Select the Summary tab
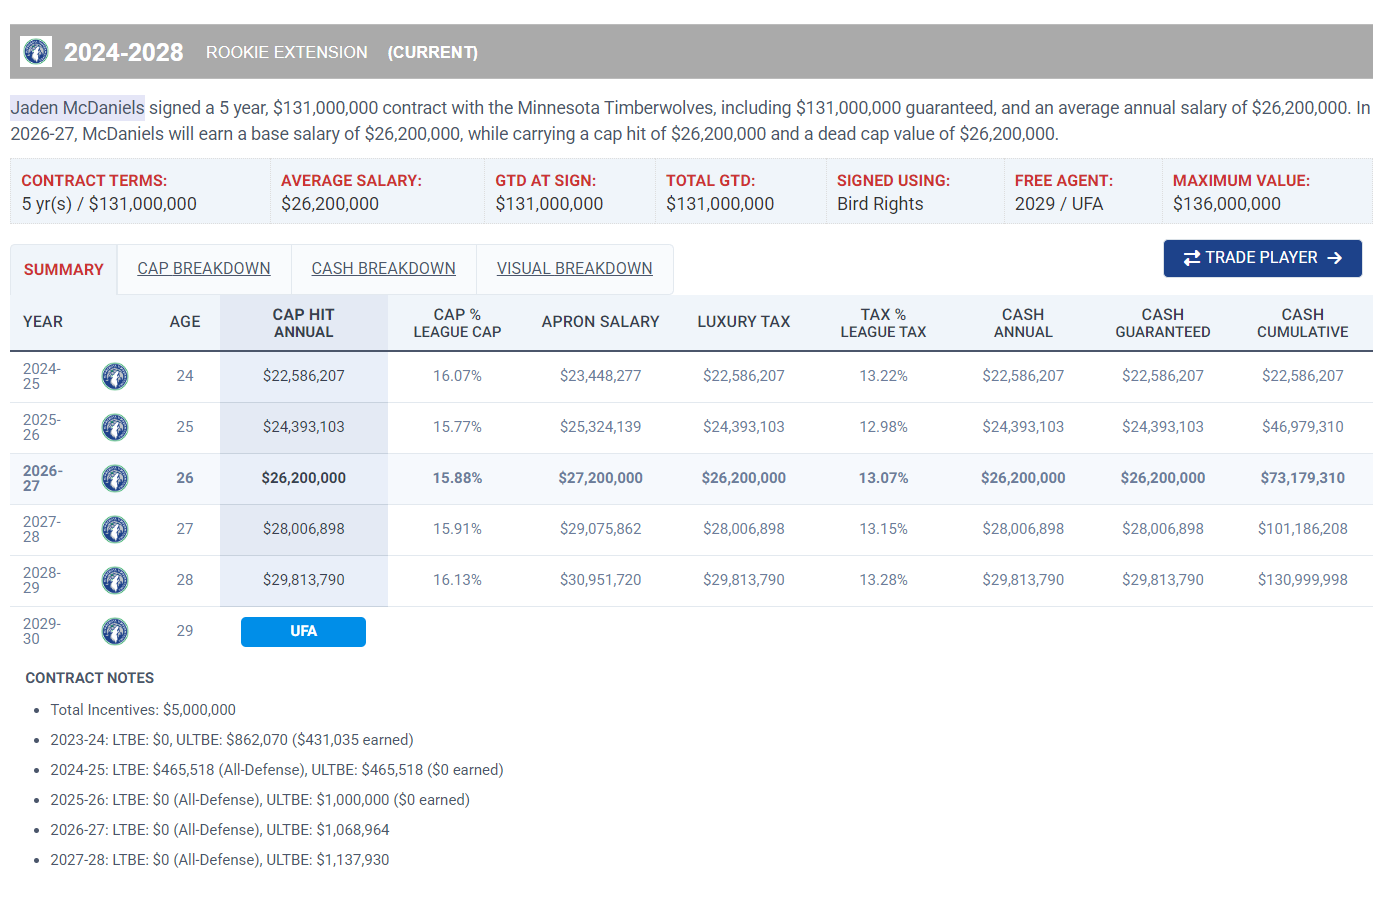Screen dimensions: 1380x897 click(64, 270)
